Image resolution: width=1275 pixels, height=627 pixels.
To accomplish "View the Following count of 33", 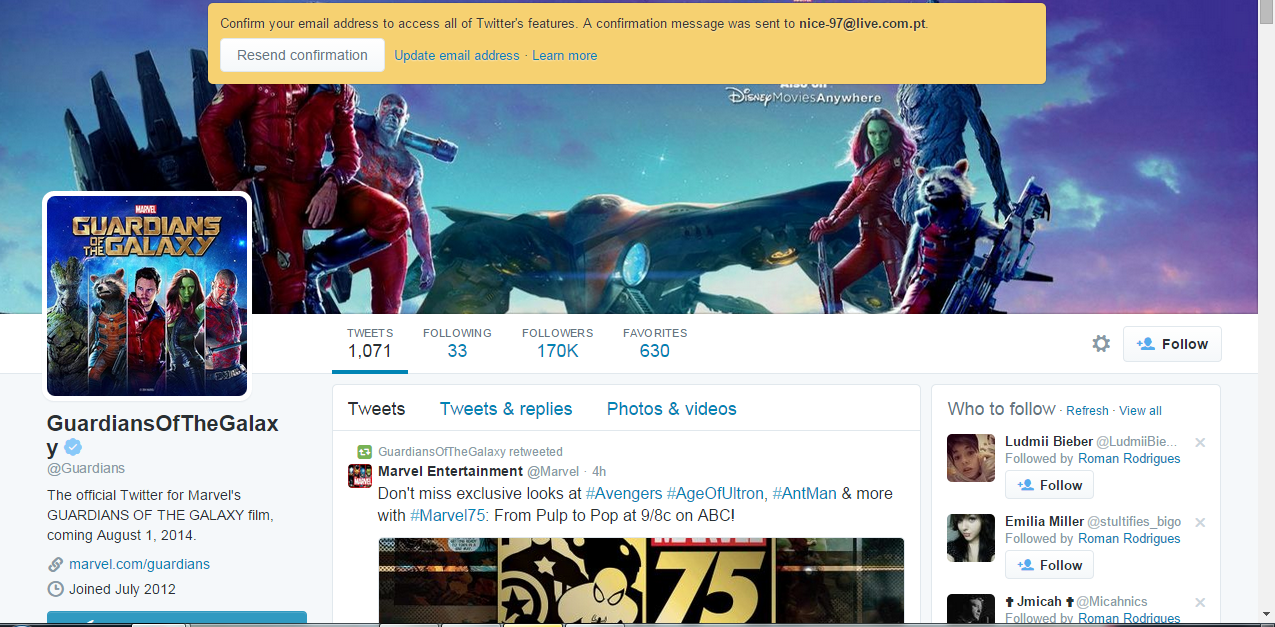I will 457,343.
